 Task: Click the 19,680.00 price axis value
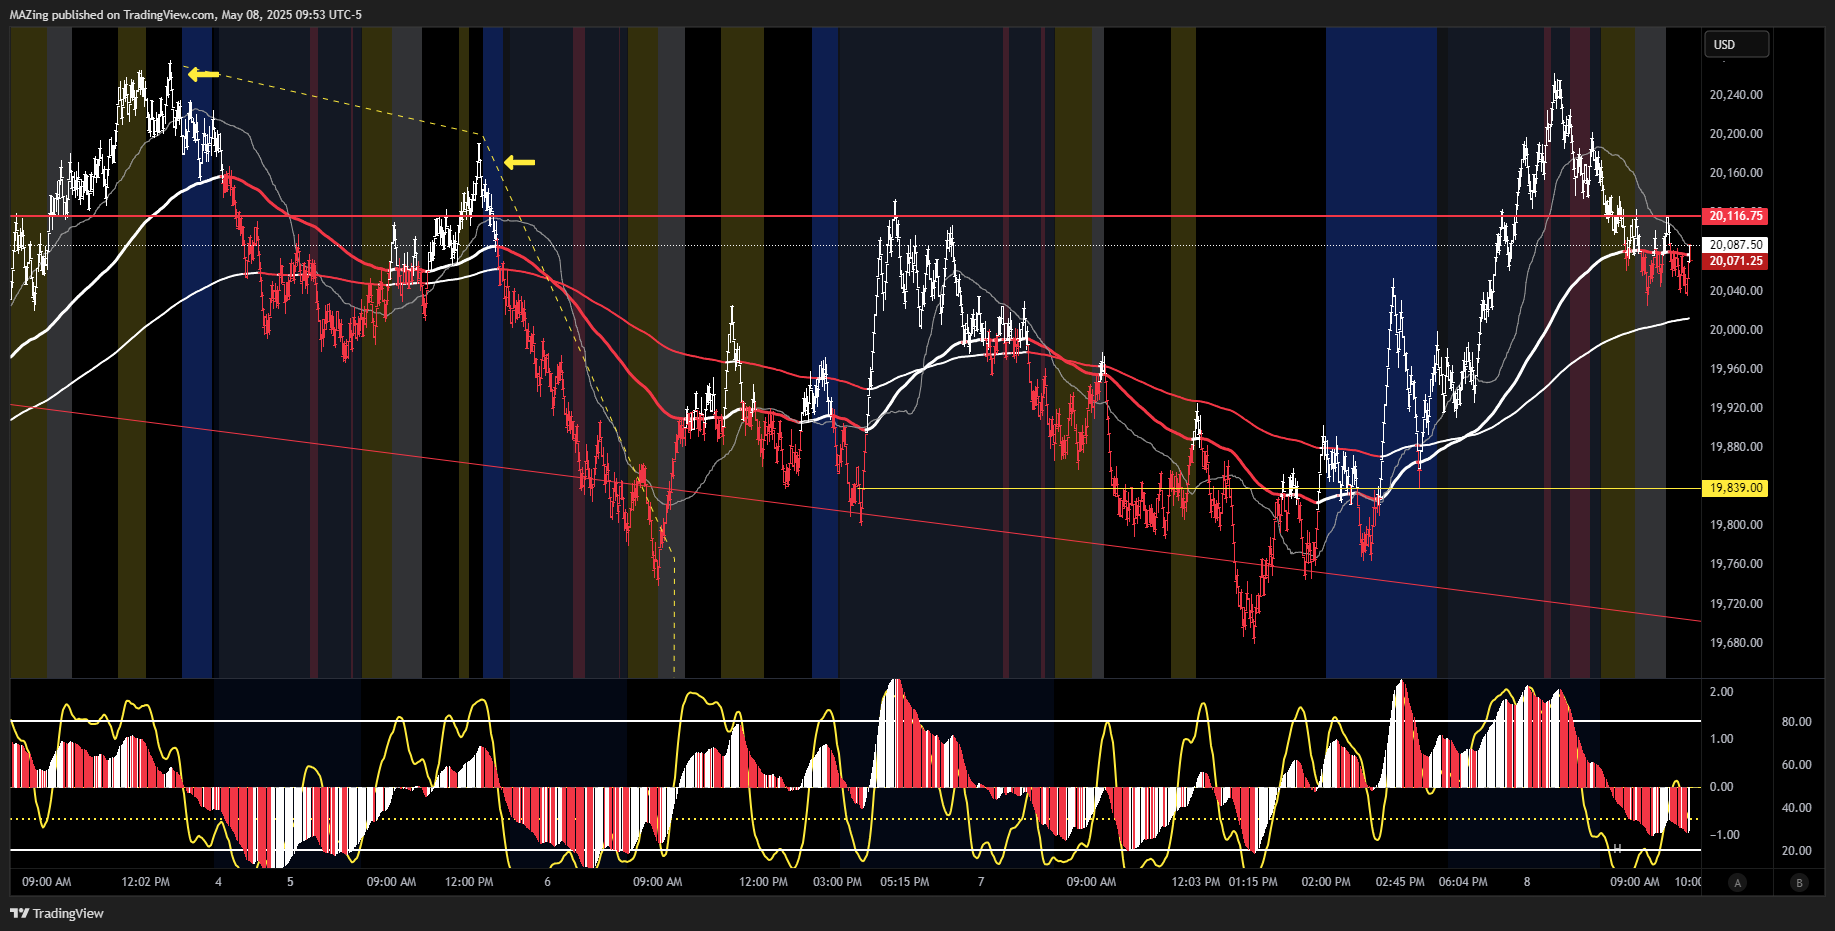pyautogui.click(x=1736, y=643)
